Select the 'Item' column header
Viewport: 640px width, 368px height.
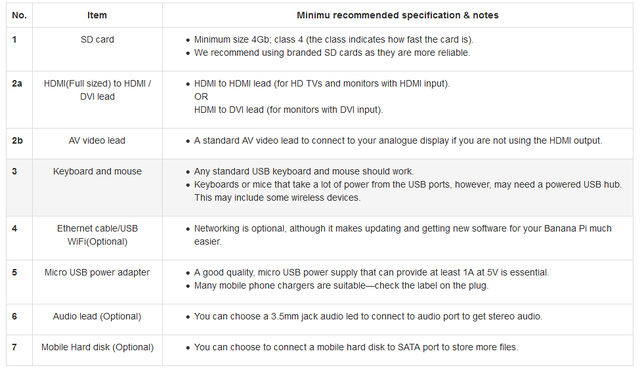[97, 16]
